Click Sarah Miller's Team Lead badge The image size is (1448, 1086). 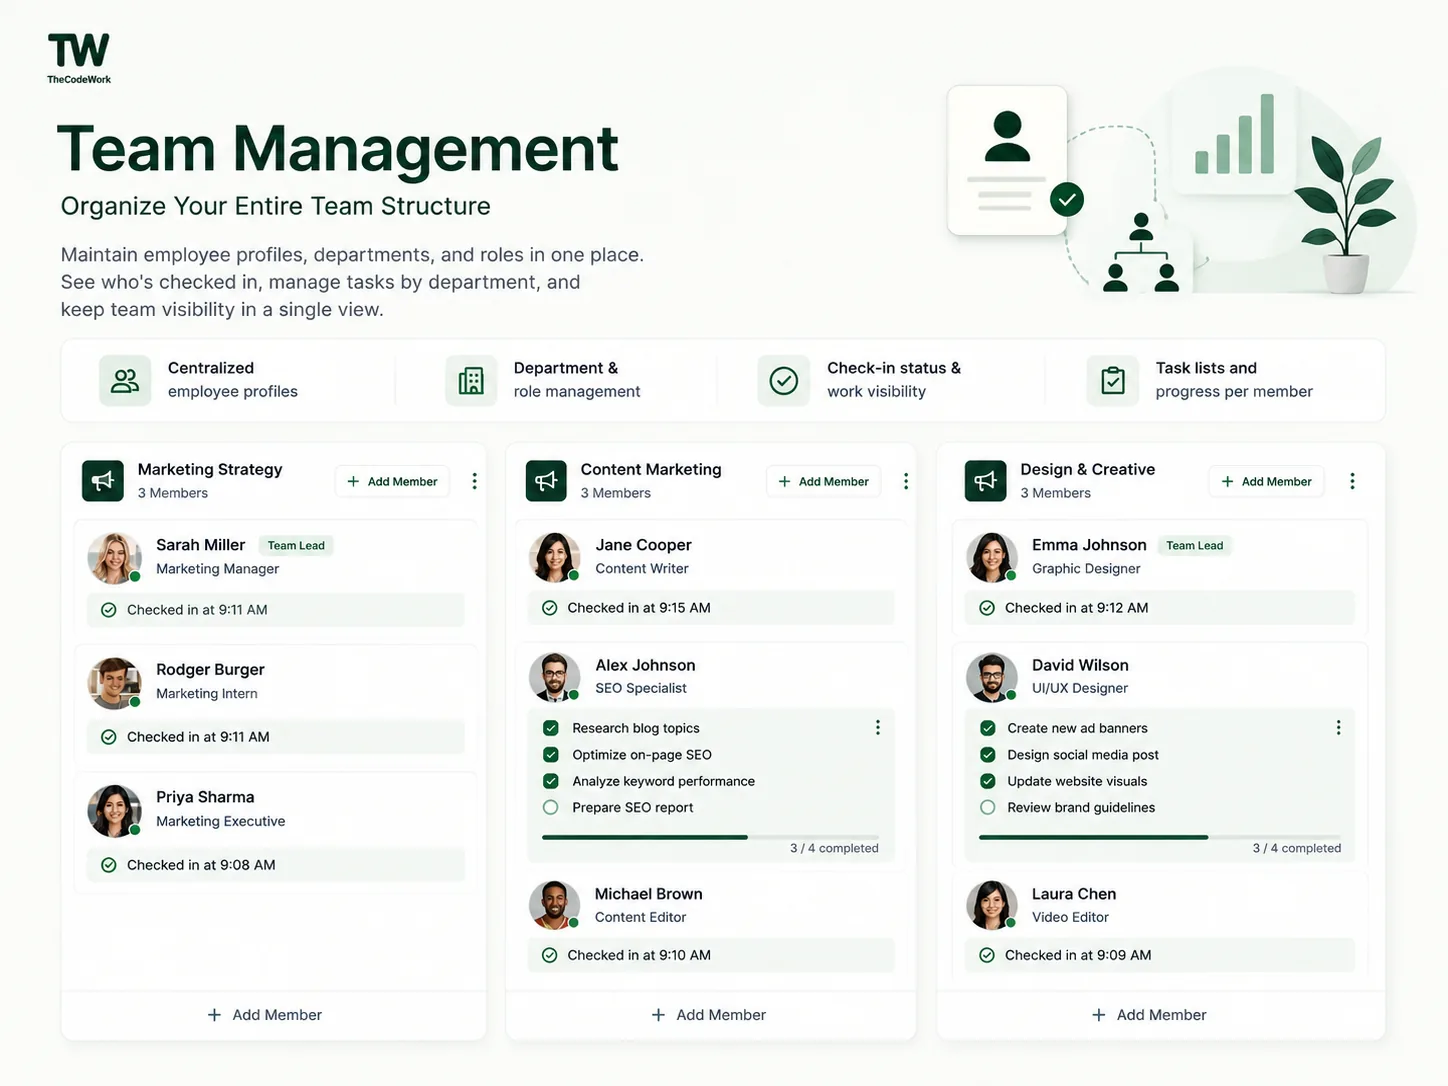(296, 545)
